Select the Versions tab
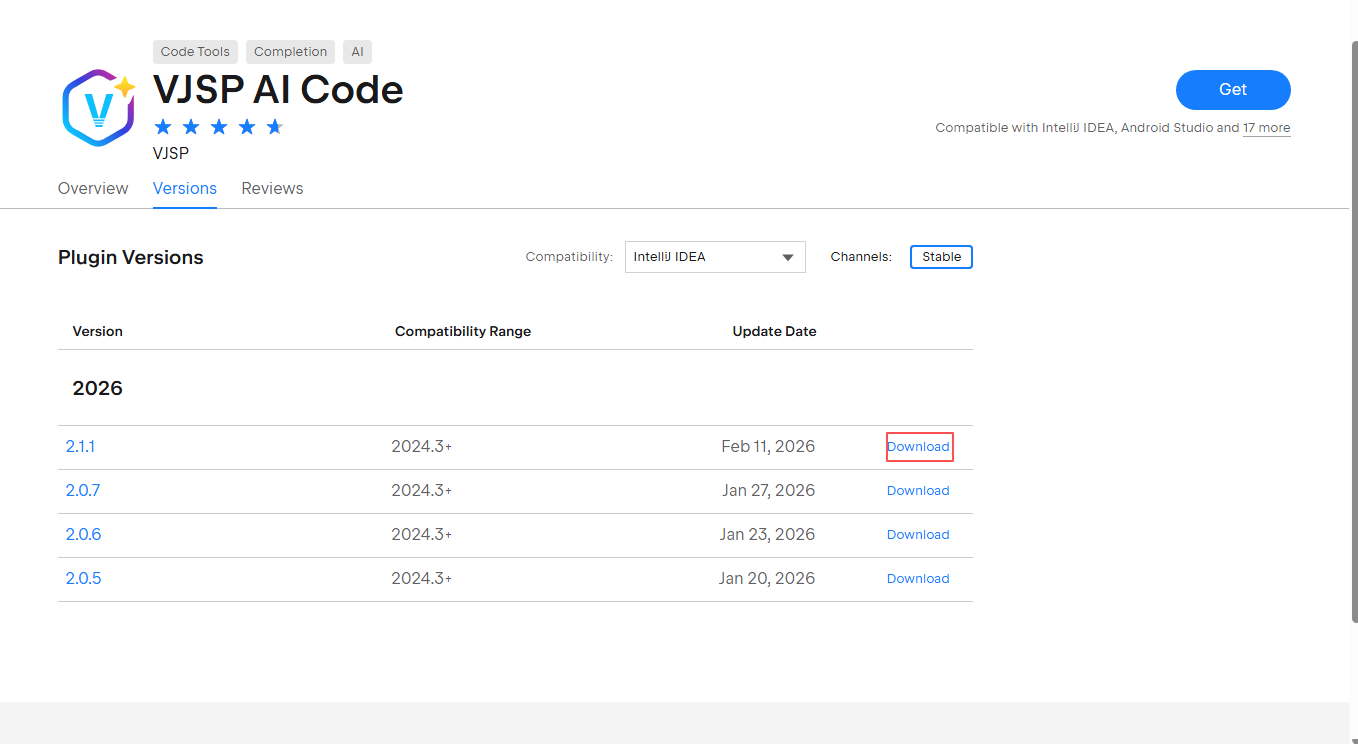 pyautogui.click(x=185, y=188)
